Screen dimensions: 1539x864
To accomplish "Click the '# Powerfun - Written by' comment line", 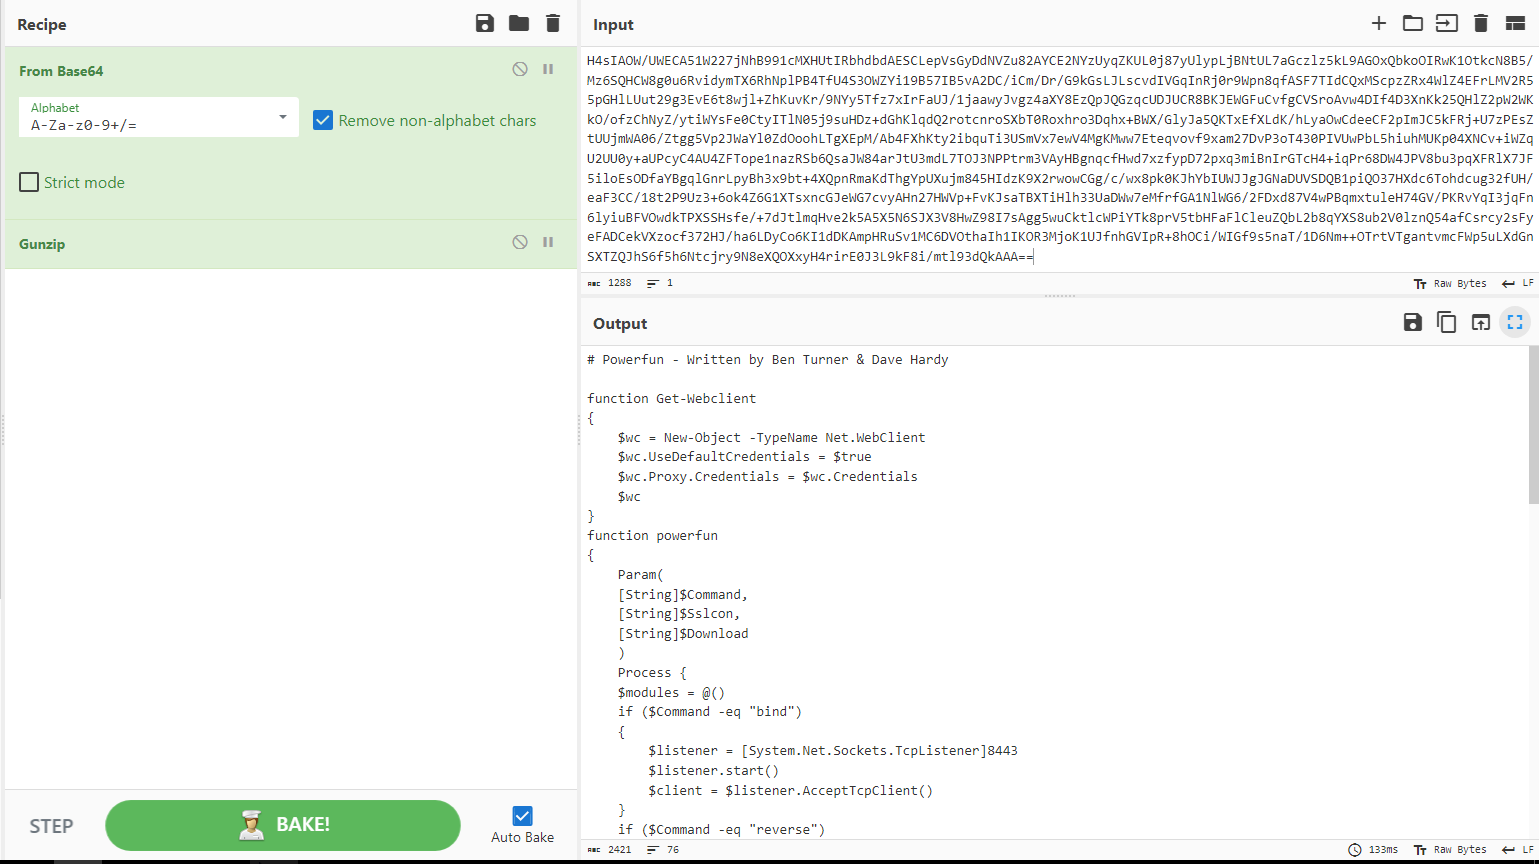I will [x=768, y=359].
